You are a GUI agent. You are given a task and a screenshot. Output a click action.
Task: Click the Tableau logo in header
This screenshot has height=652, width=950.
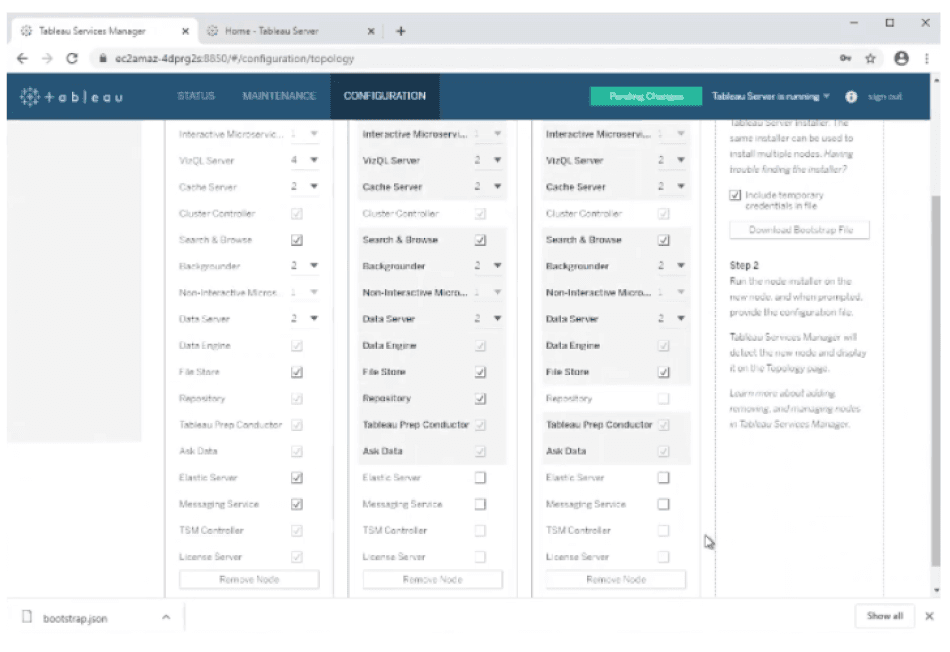coord(71,97)
